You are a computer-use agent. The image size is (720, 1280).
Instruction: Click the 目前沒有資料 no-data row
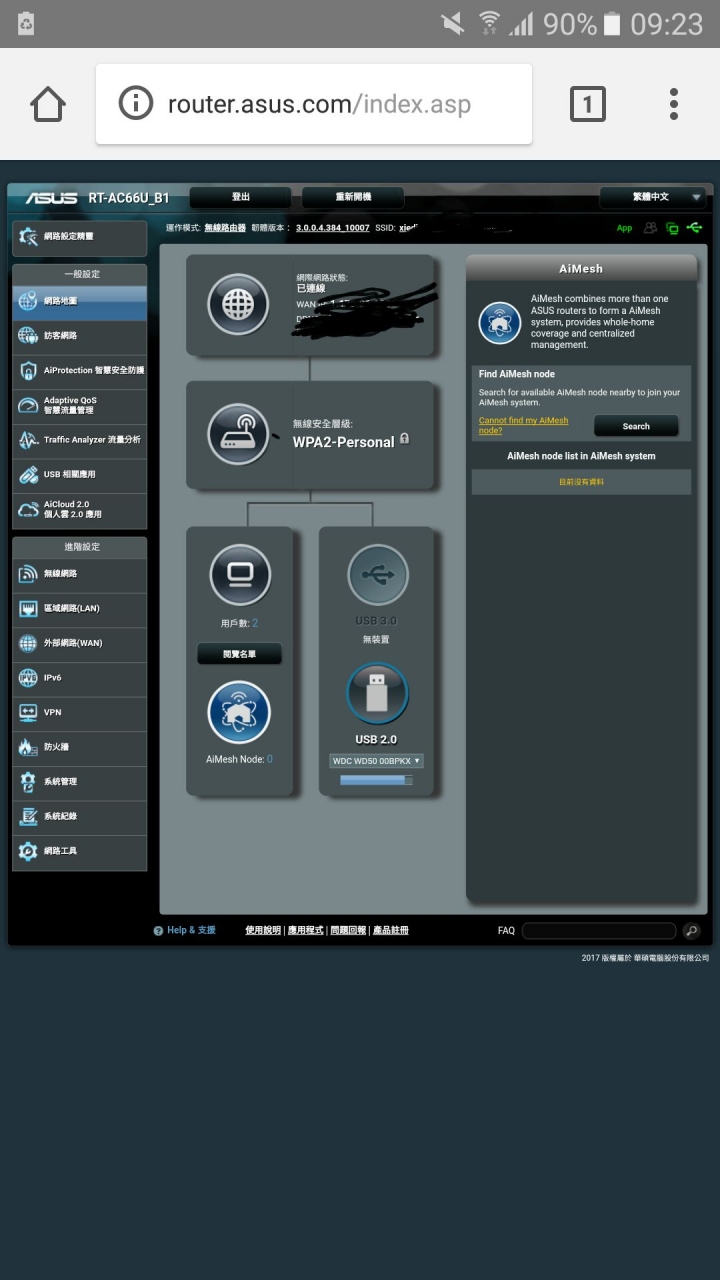581,482
